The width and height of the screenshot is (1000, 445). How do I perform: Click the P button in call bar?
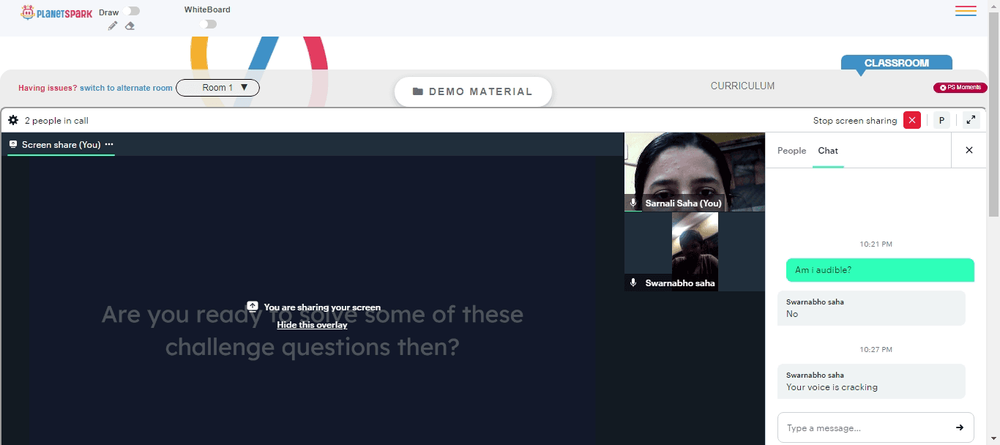[941, 120]
